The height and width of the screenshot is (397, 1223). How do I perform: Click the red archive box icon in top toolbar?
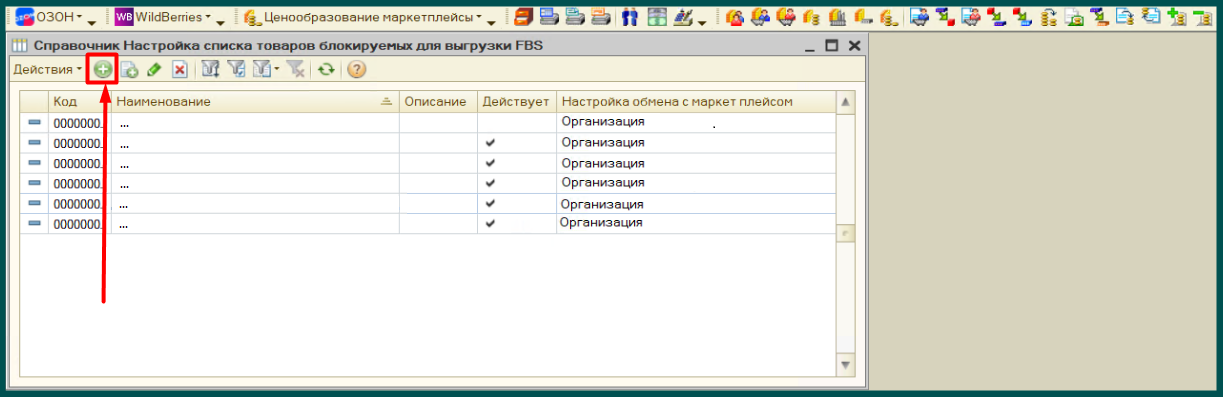[x=523, y=17]
